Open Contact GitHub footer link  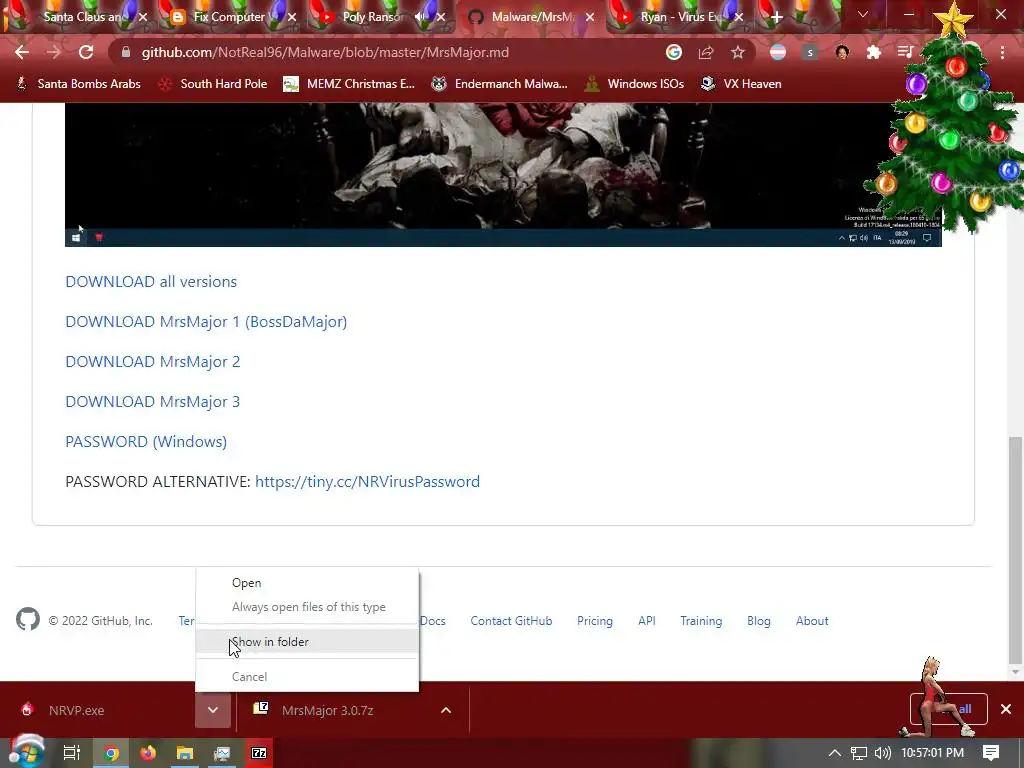(x=511, y=621)
